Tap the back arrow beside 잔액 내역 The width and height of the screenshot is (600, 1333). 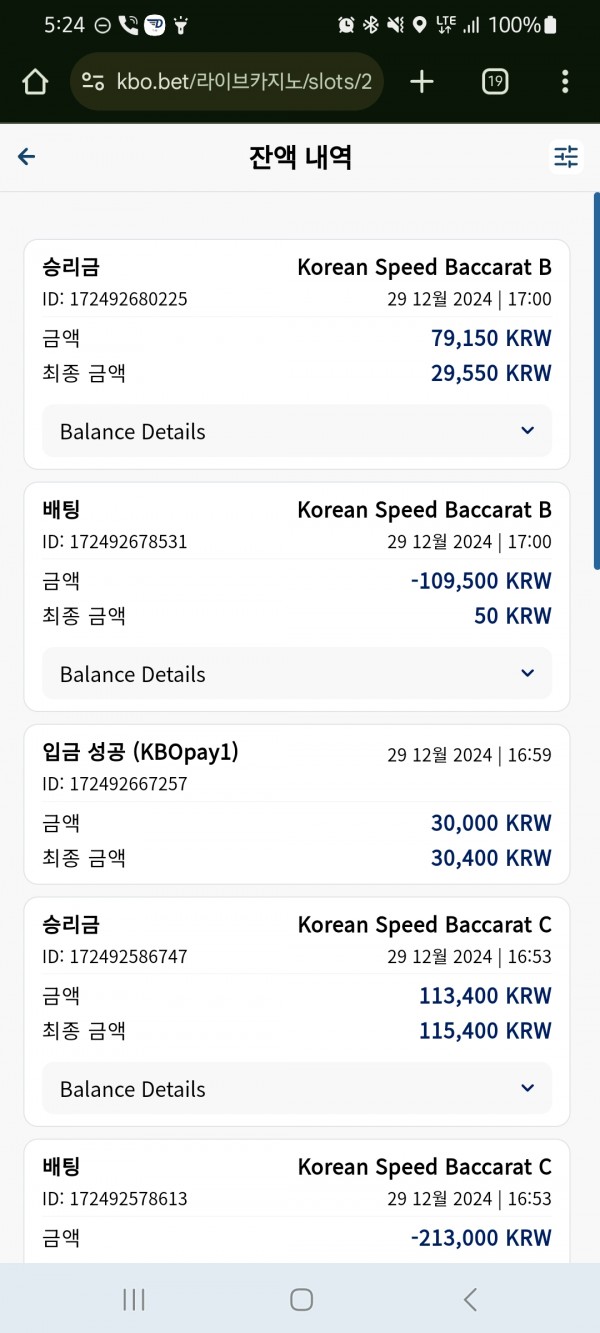click(x=27, y=156)
